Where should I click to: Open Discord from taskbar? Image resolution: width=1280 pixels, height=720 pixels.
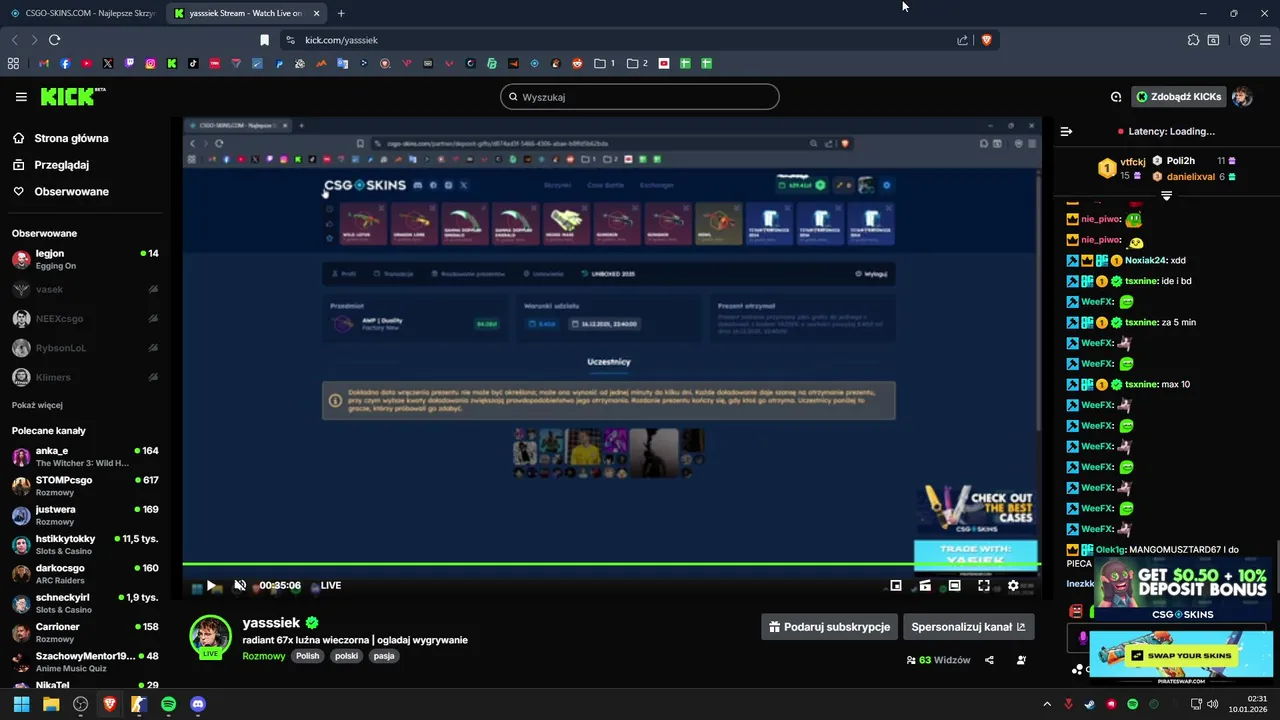point(198,704)
